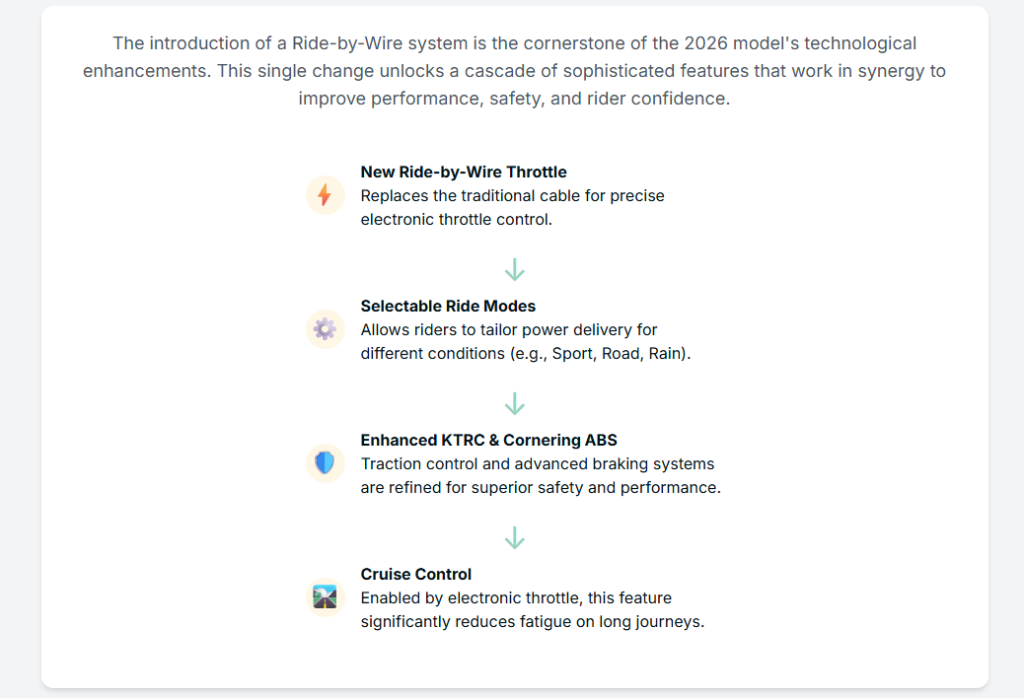1024x698 pixels.
Task: Click the down arrow above Cruise Control
Action: click(514, 538)
